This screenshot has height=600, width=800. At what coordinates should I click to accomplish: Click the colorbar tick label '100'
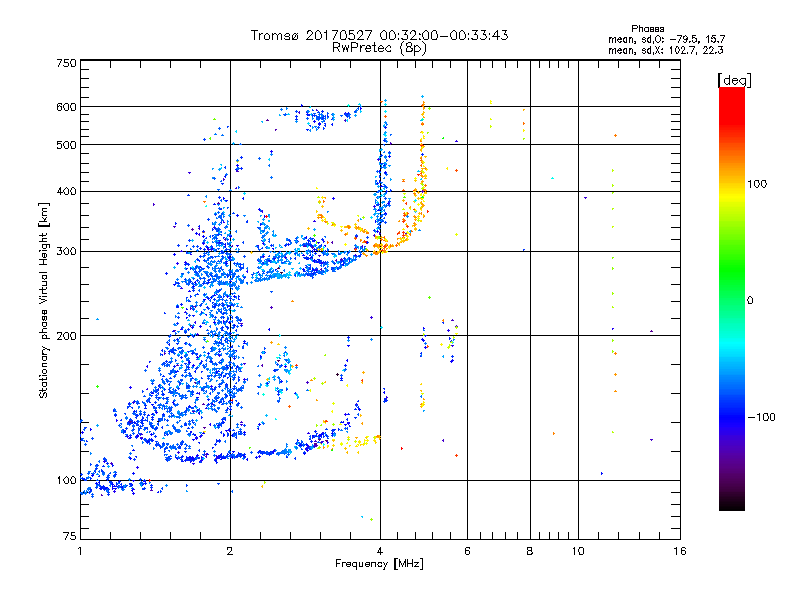point(757,184)
